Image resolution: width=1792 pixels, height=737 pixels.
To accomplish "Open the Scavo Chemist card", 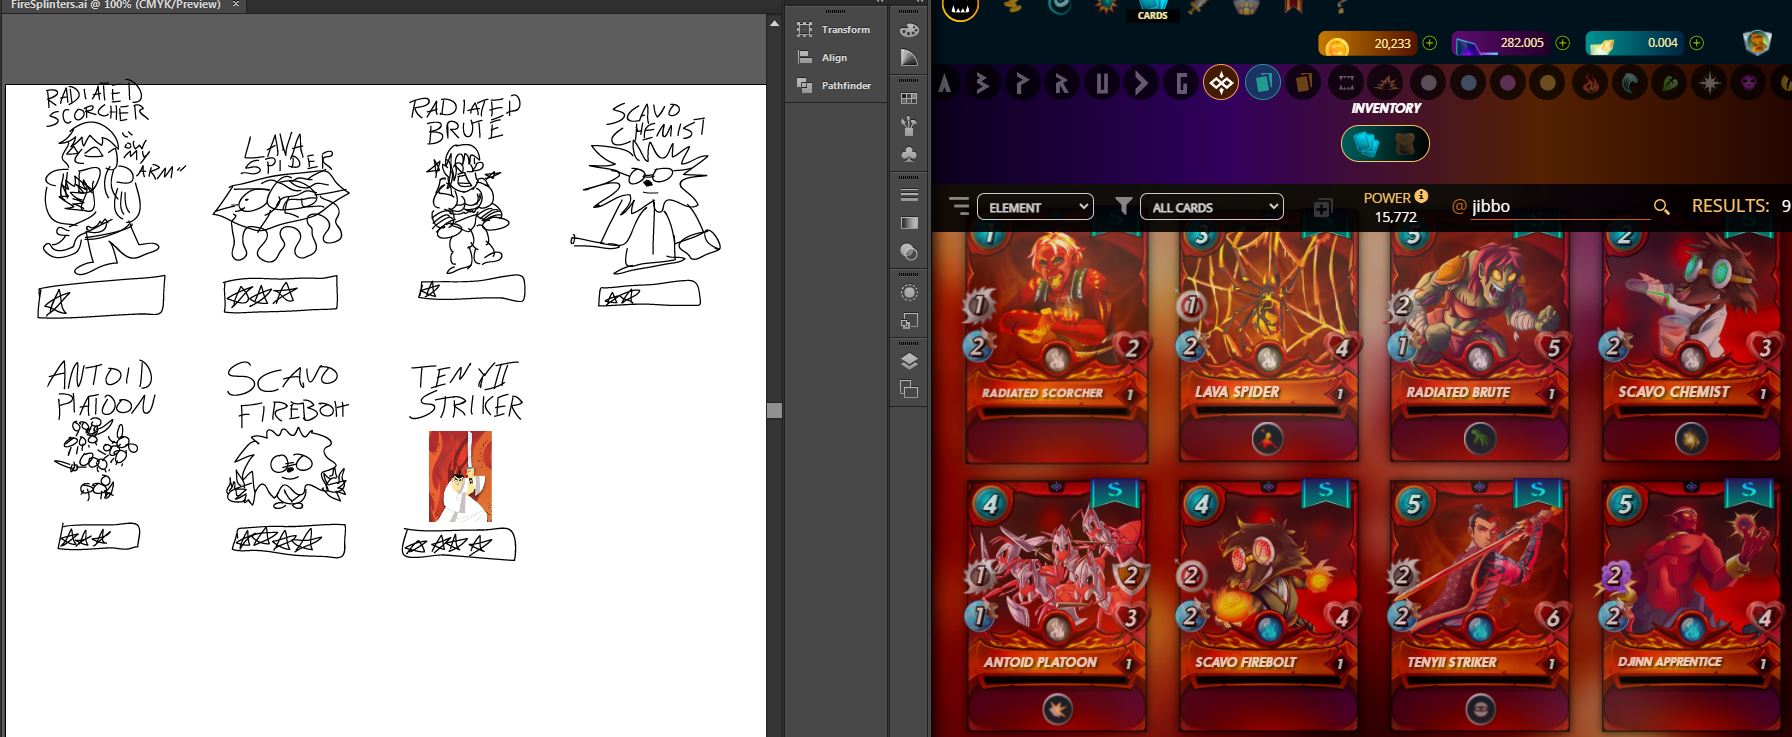I will pyautogui.click(x=1691, y=345).
